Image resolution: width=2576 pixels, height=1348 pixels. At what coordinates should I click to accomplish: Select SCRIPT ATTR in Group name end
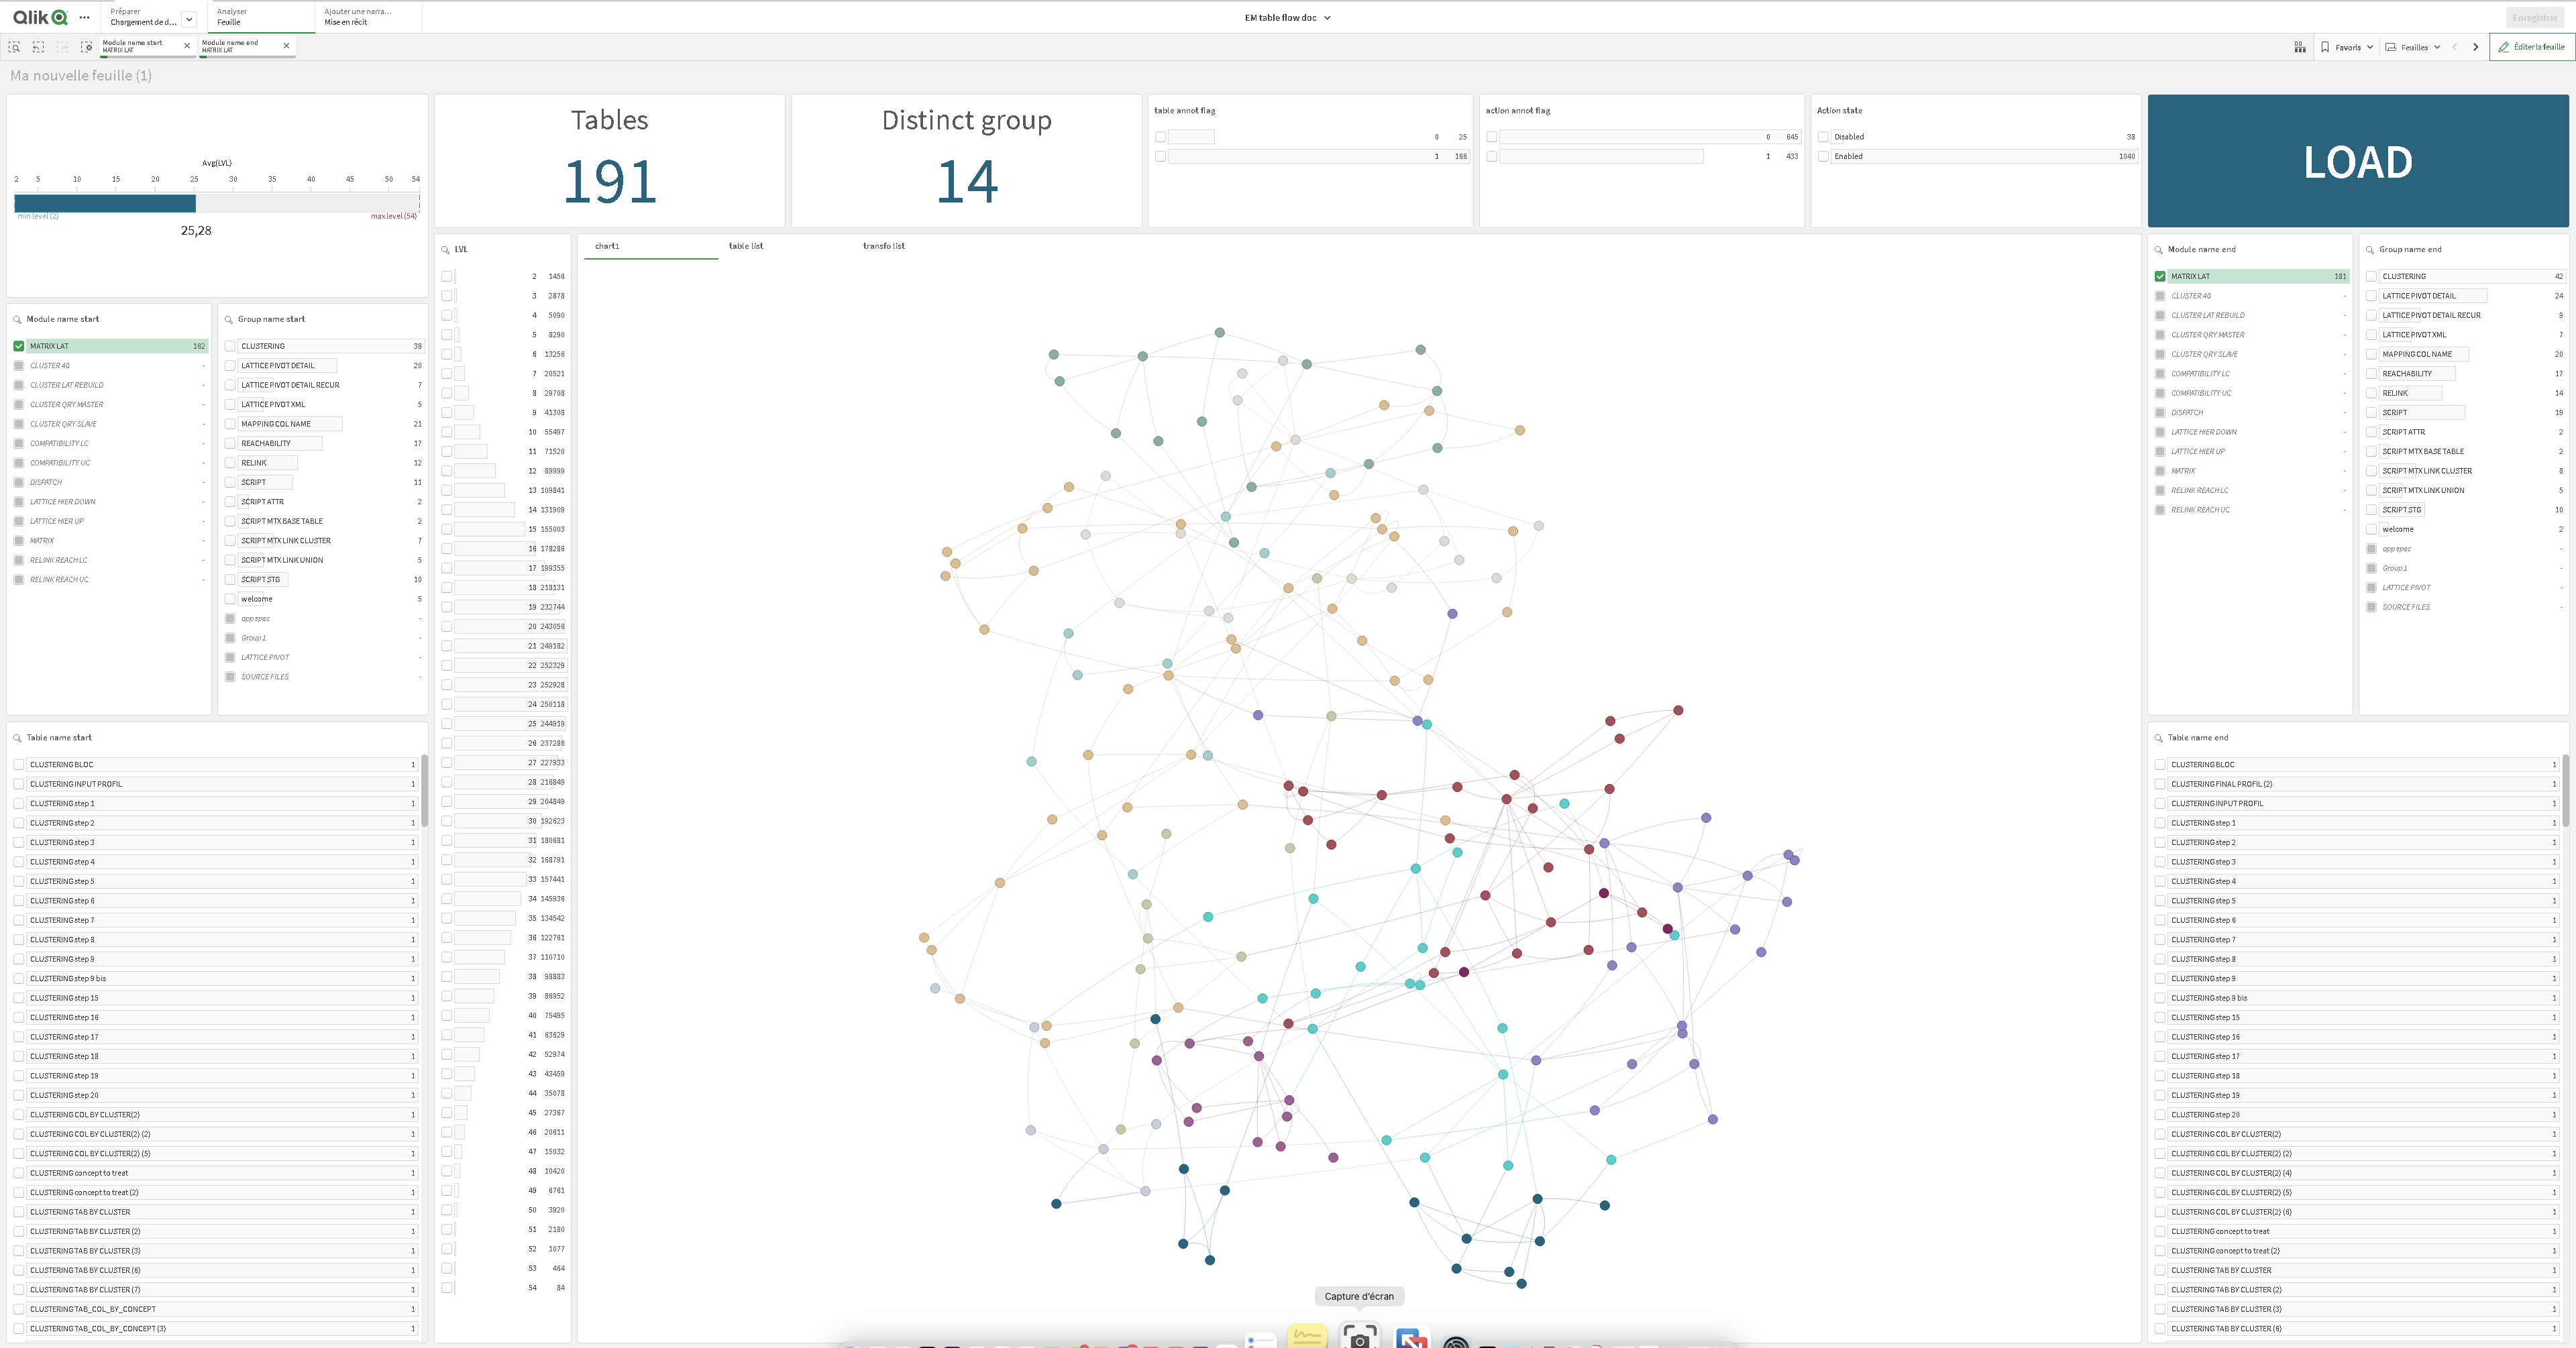(x=2464, y=432)
